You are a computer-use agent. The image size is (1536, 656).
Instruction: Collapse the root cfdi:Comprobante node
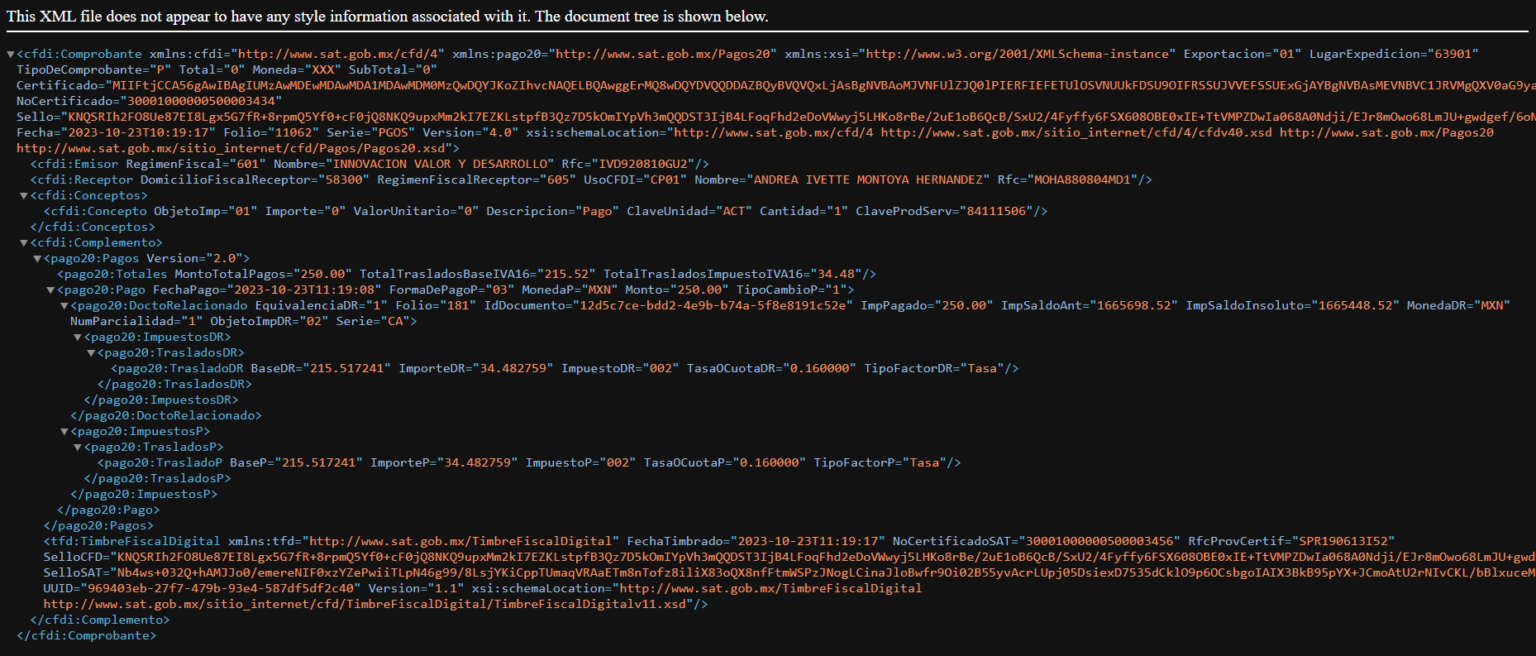10,53
